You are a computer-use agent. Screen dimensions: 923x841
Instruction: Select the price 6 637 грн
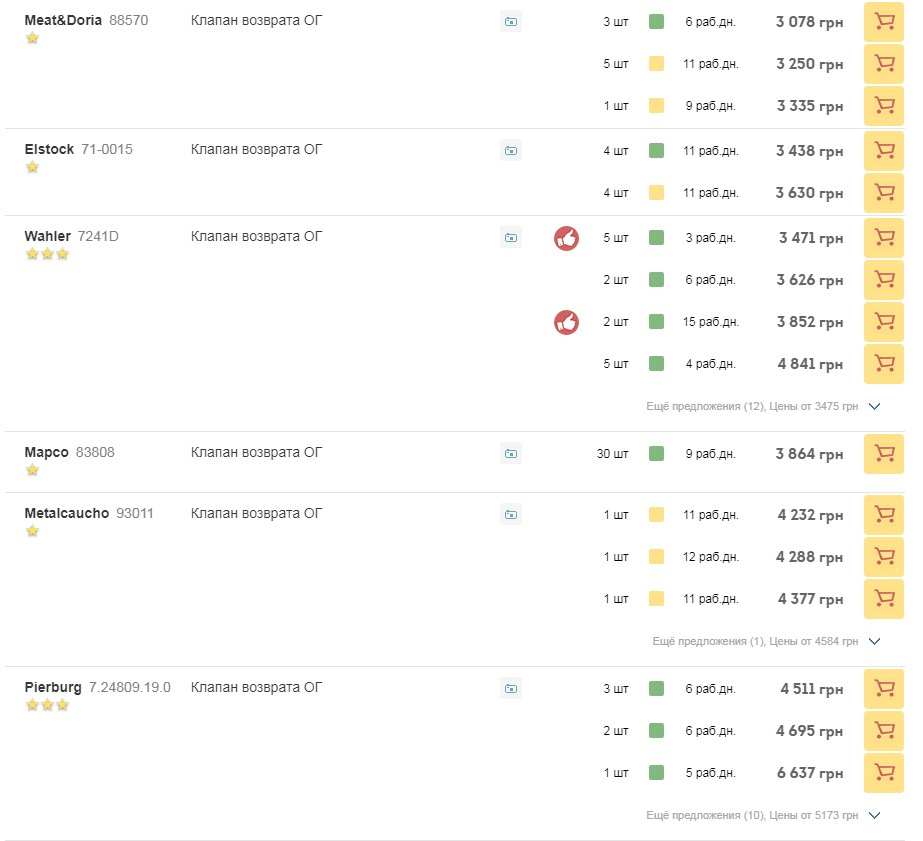809,773
